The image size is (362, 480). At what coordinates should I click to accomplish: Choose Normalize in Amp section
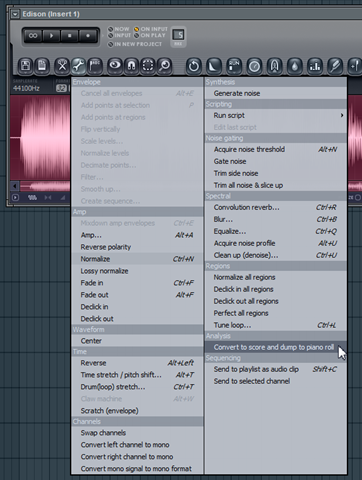(137, 259)
